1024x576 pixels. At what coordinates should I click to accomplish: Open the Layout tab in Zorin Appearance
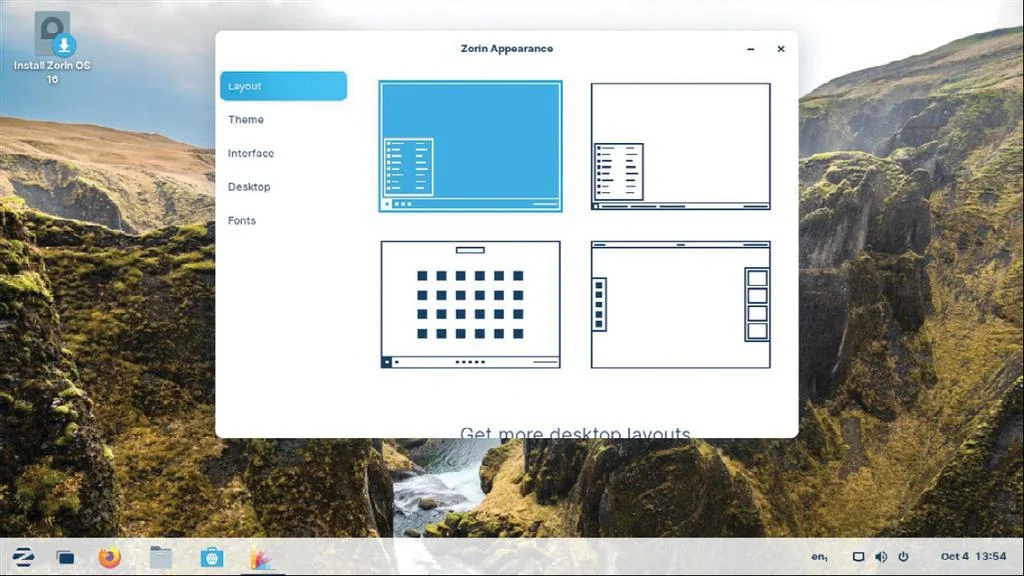(283, 86)
